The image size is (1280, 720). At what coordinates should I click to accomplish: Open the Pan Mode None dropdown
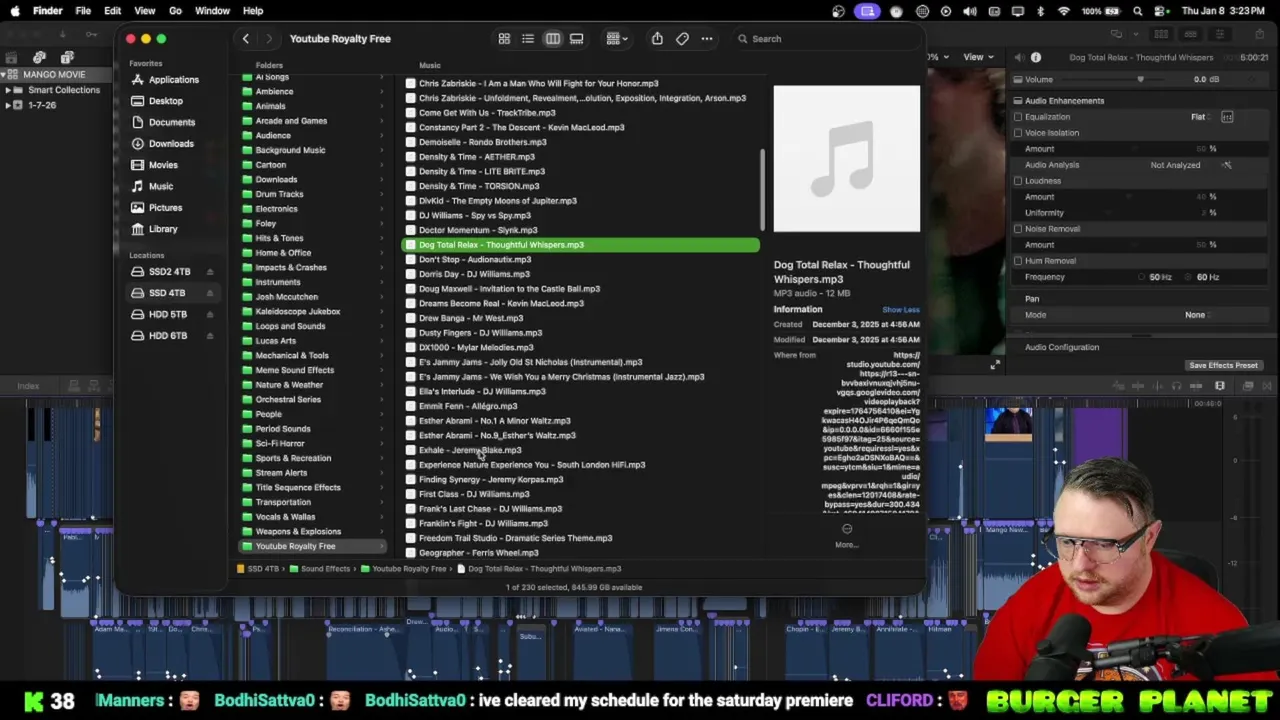click(1198, 315)
